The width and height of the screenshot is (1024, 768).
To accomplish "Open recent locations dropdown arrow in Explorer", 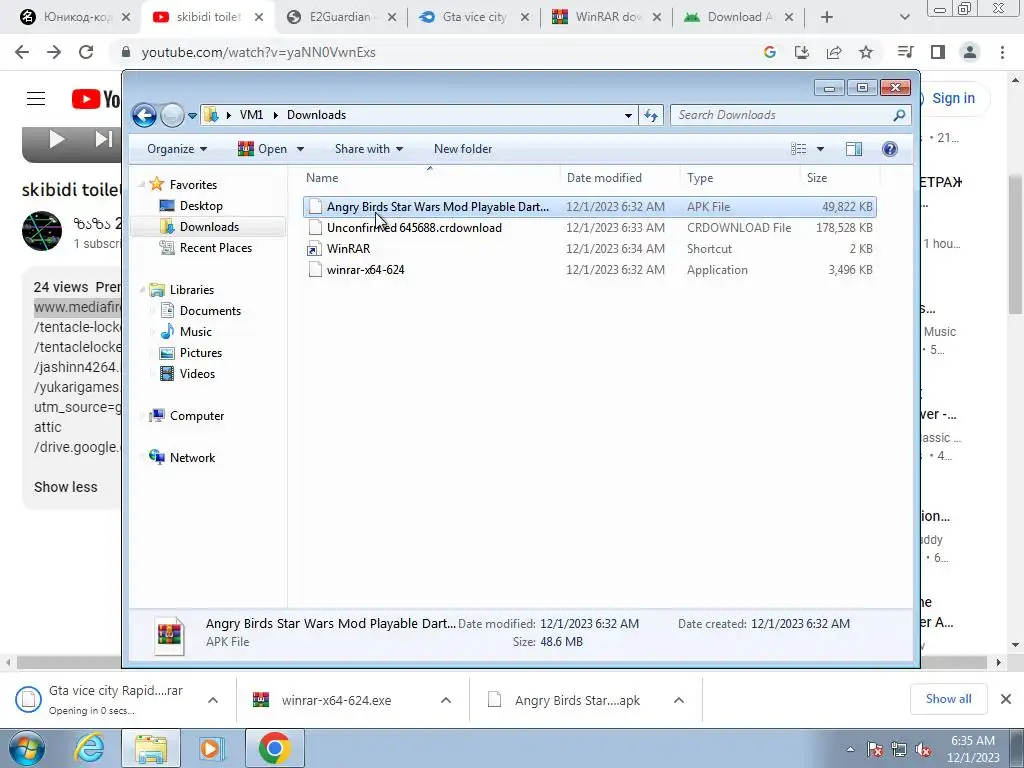I will (192, 116).
